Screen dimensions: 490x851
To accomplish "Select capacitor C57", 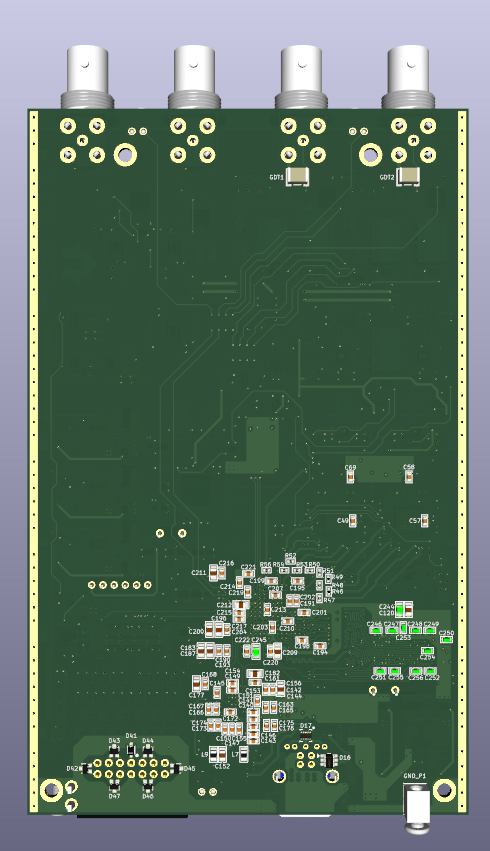I will (425, 521).
